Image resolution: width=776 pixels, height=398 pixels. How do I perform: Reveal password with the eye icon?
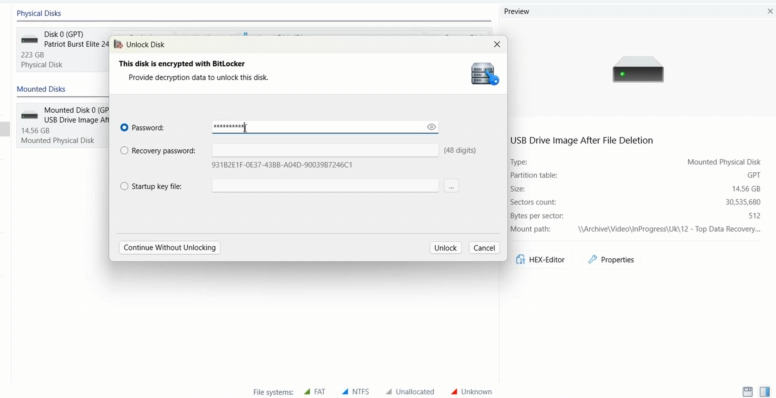432,127
